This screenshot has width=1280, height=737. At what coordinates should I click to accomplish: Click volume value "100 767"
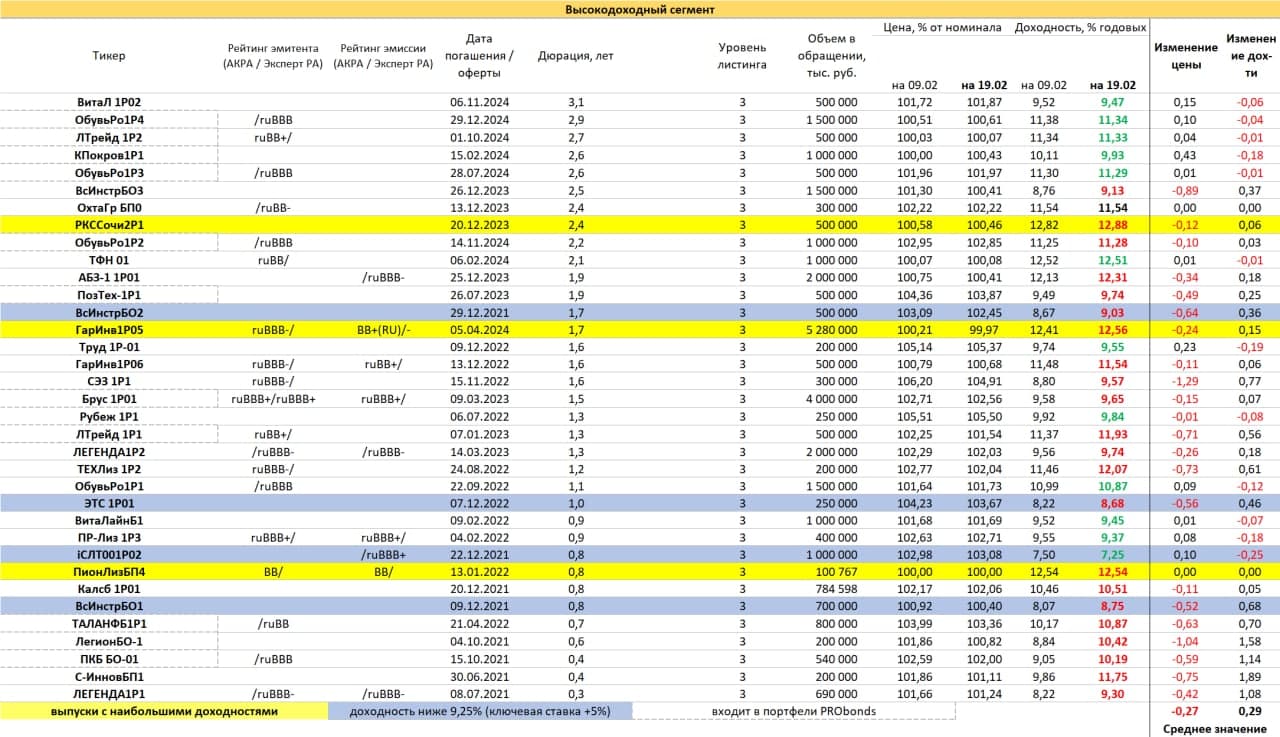coord(835,573)
